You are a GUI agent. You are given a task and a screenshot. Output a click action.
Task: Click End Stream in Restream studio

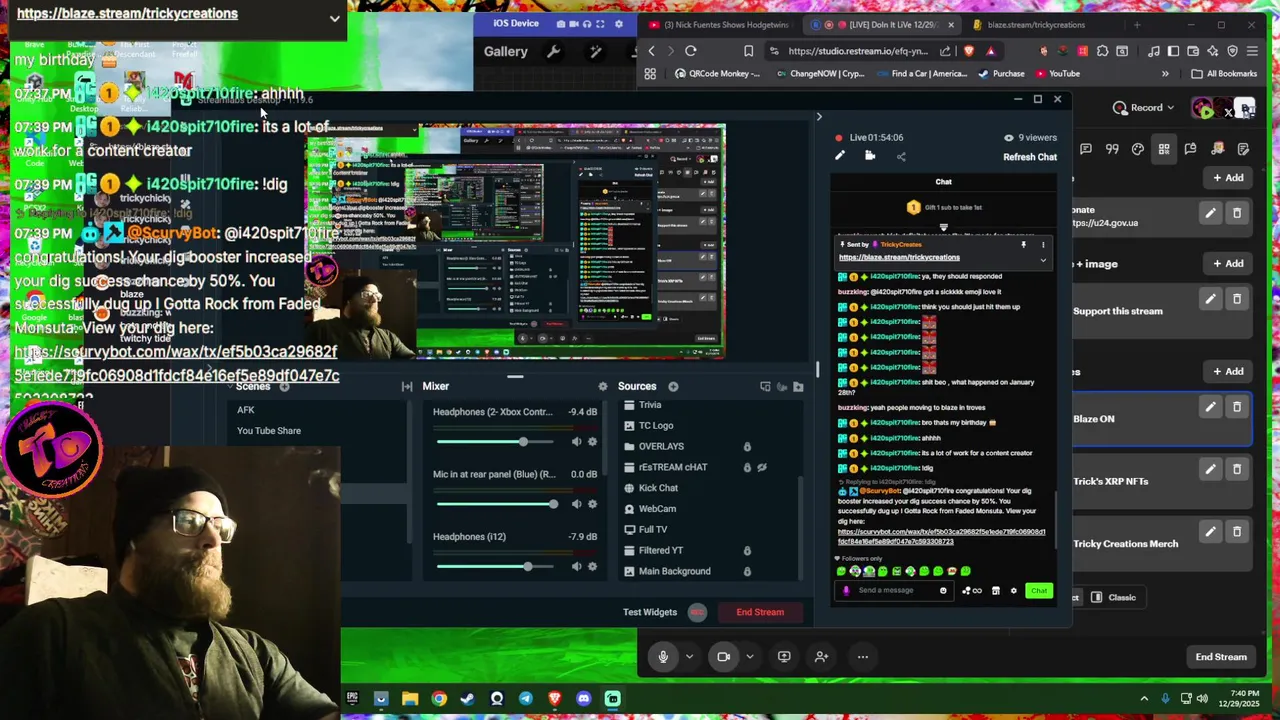pos(1221,657)
